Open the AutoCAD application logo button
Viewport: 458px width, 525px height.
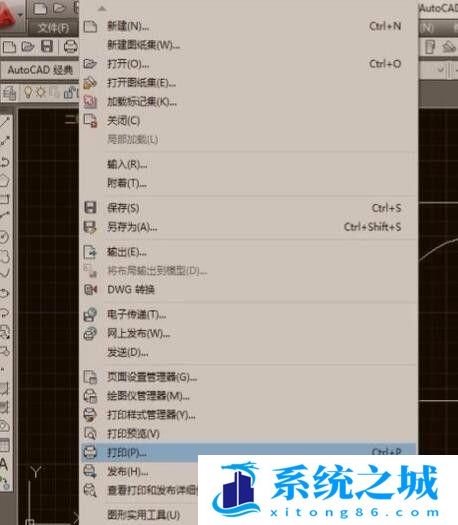(11, 17)
